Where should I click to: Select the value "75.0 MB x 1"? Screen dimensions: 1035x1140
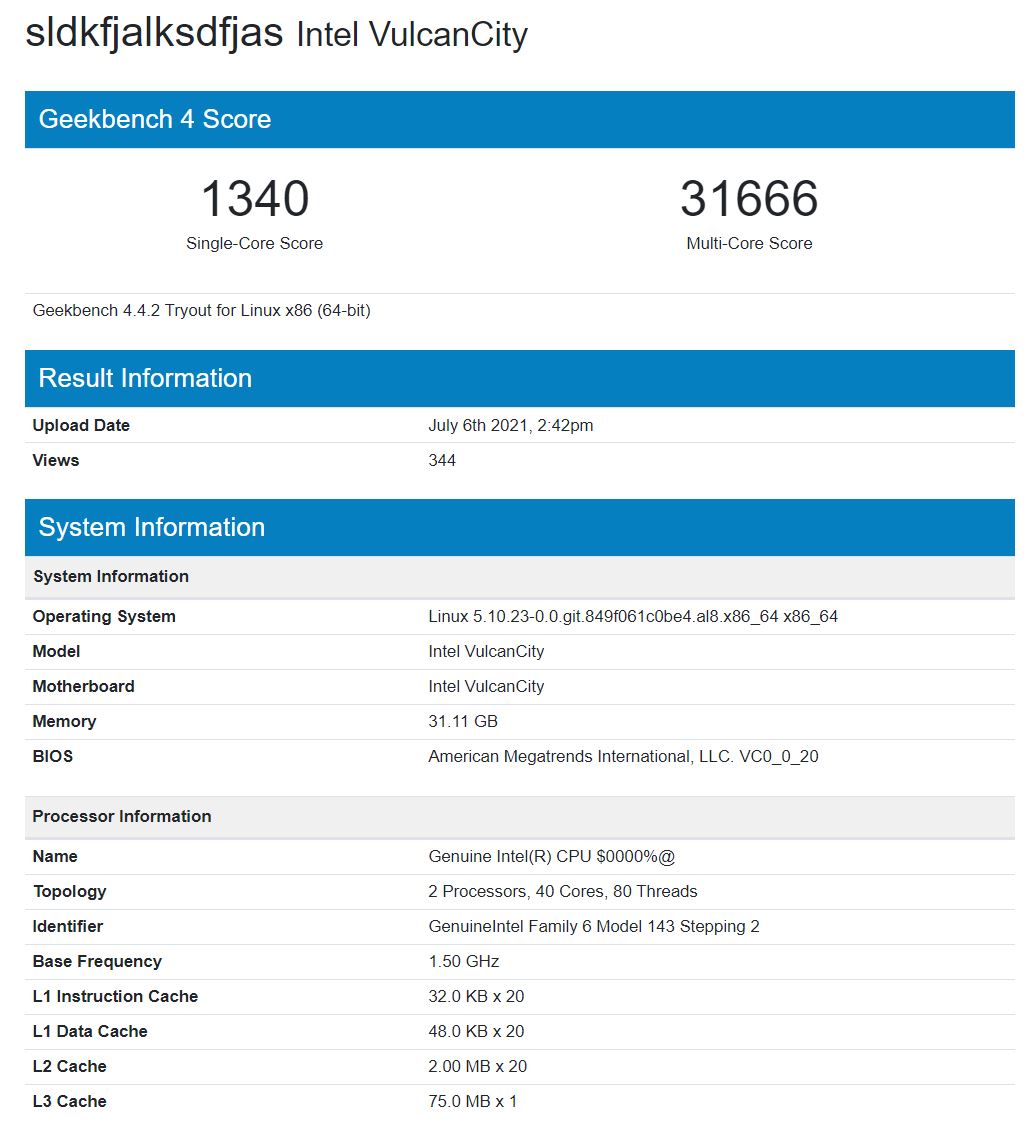(472, 1101)
